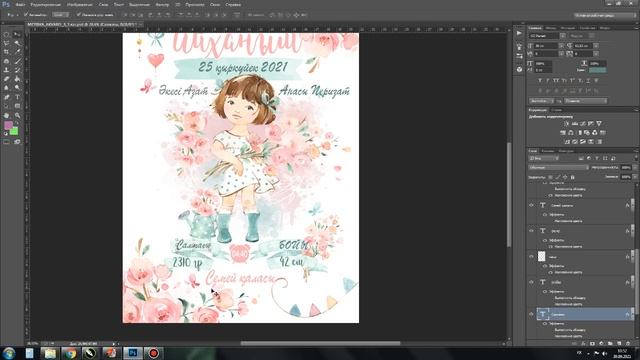
Task: Select the Elliptical Marquee tool
Action: click(x=7, y=34)
